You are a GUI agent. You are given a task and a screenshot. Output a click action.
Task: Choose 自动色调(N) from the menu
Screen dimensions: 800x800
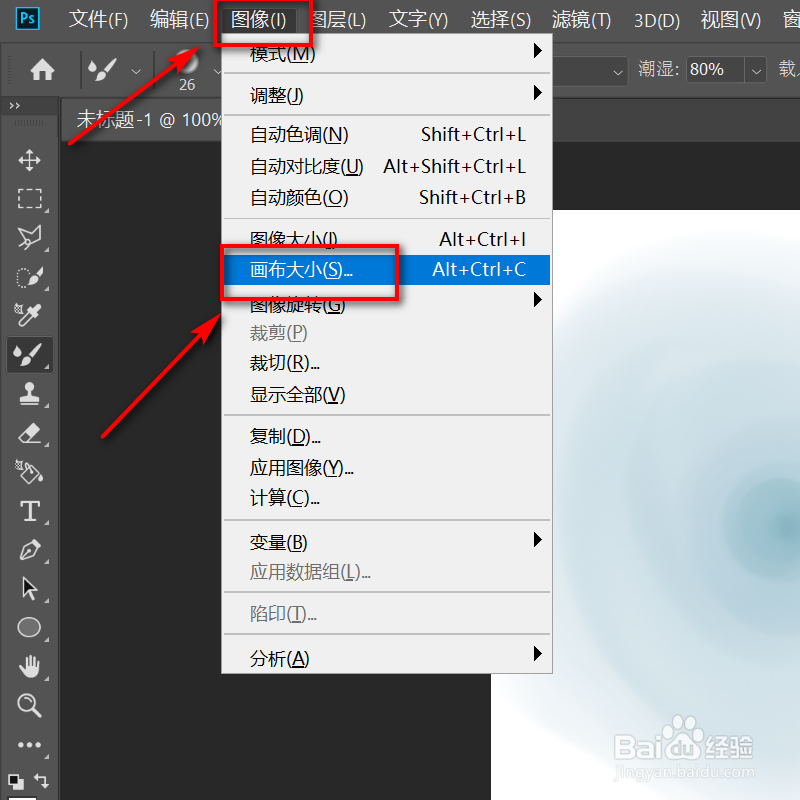coord(388,135)
